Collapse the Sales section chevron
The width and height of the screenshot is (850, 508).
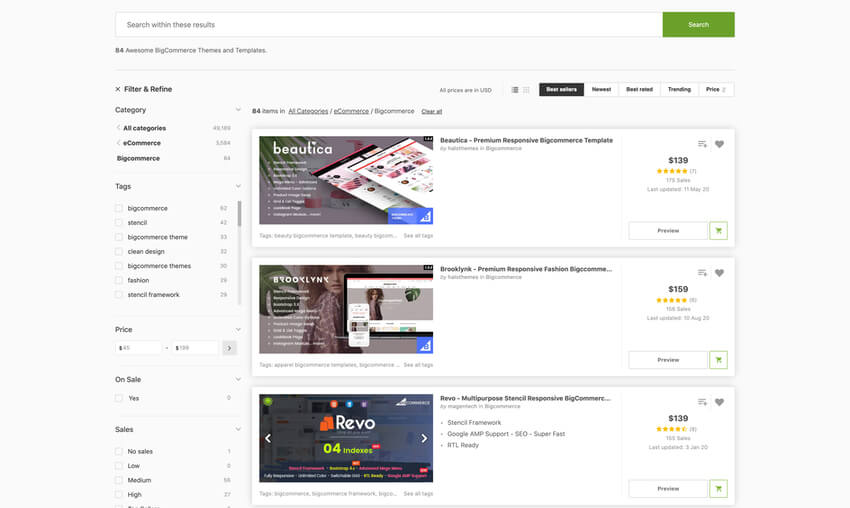pos(238,429)
